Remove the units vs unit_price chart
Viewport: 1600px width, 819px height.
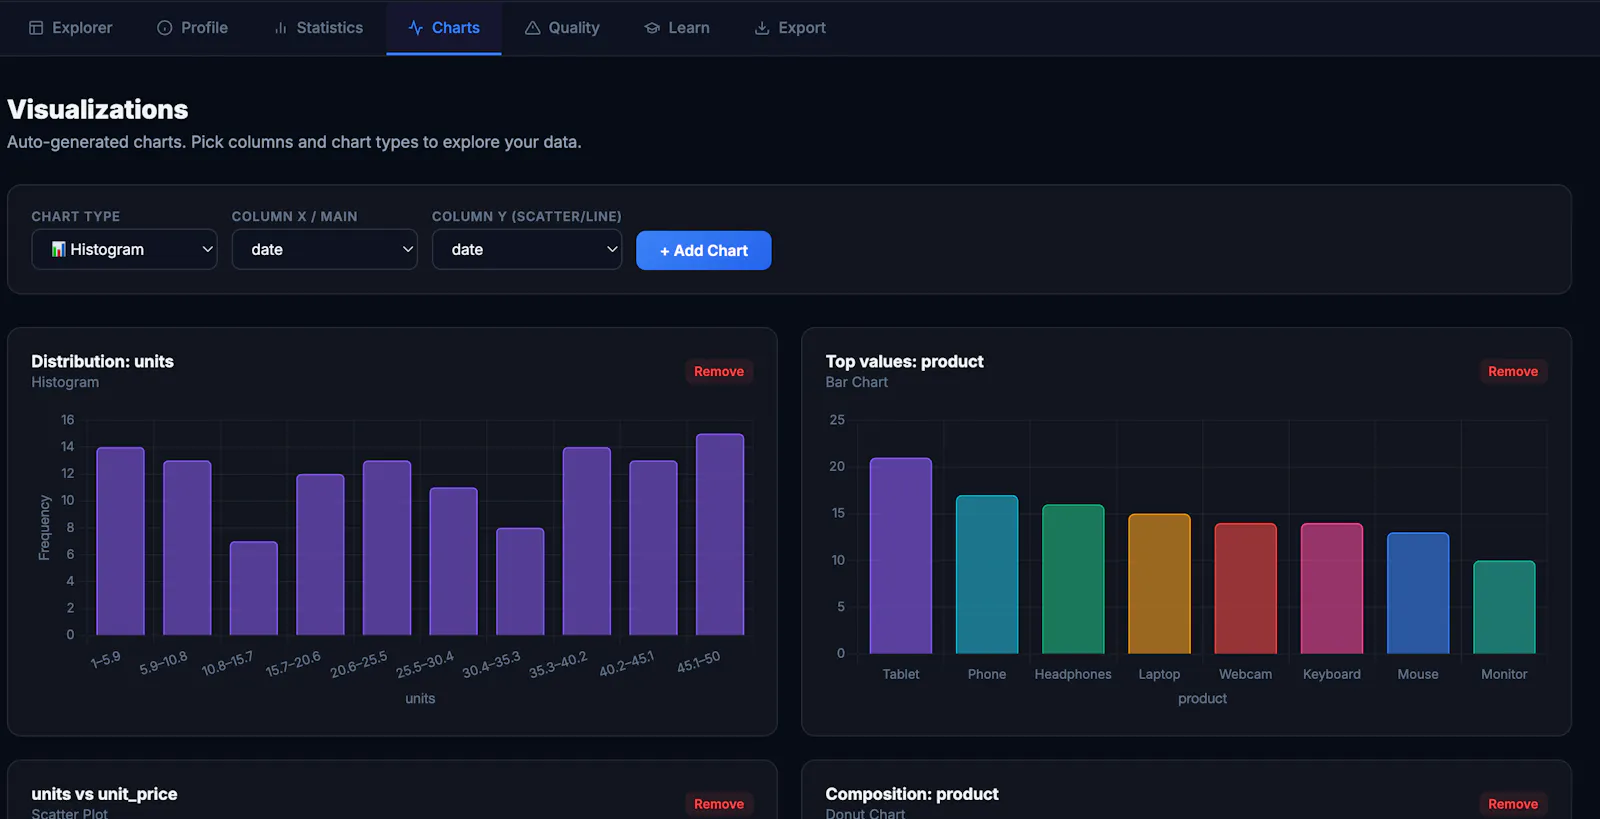point(719,804)
